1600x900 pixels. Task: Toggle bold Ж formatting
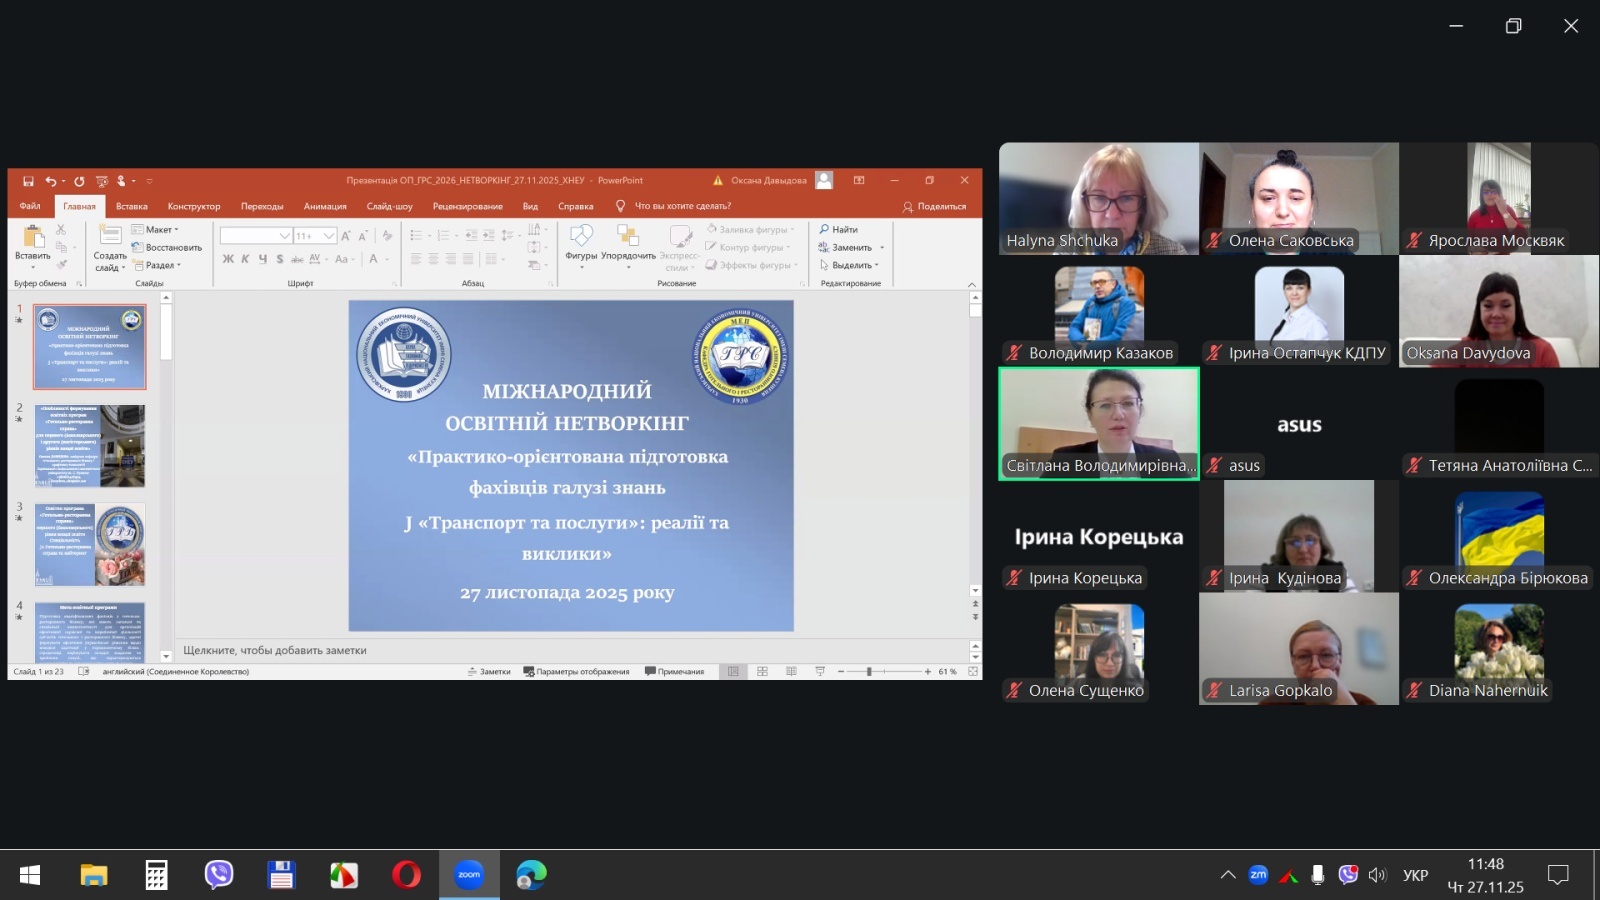tap(228, 259)
